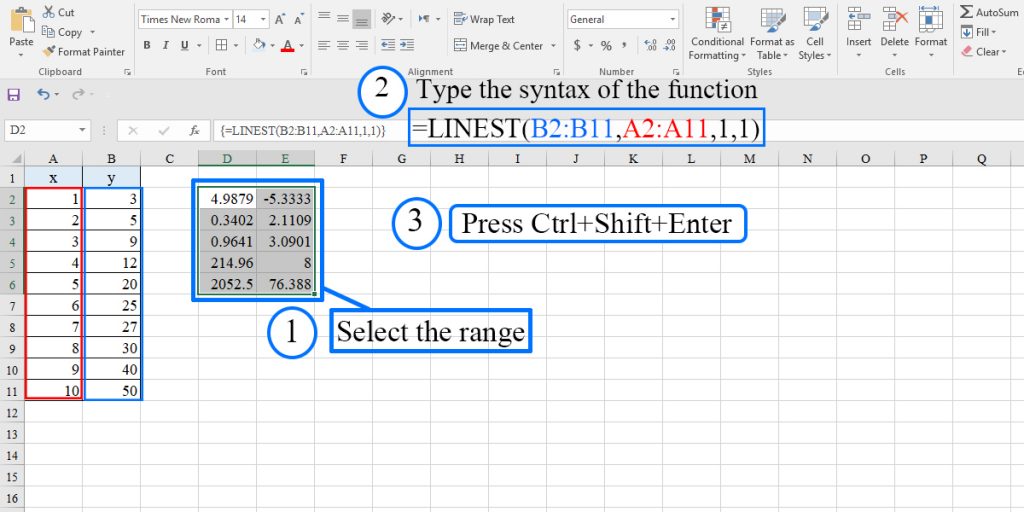Open Conditional Formatting menu
Image resolution: width=1024 pixels, height=512 pixels.
[x=717, y=34]
